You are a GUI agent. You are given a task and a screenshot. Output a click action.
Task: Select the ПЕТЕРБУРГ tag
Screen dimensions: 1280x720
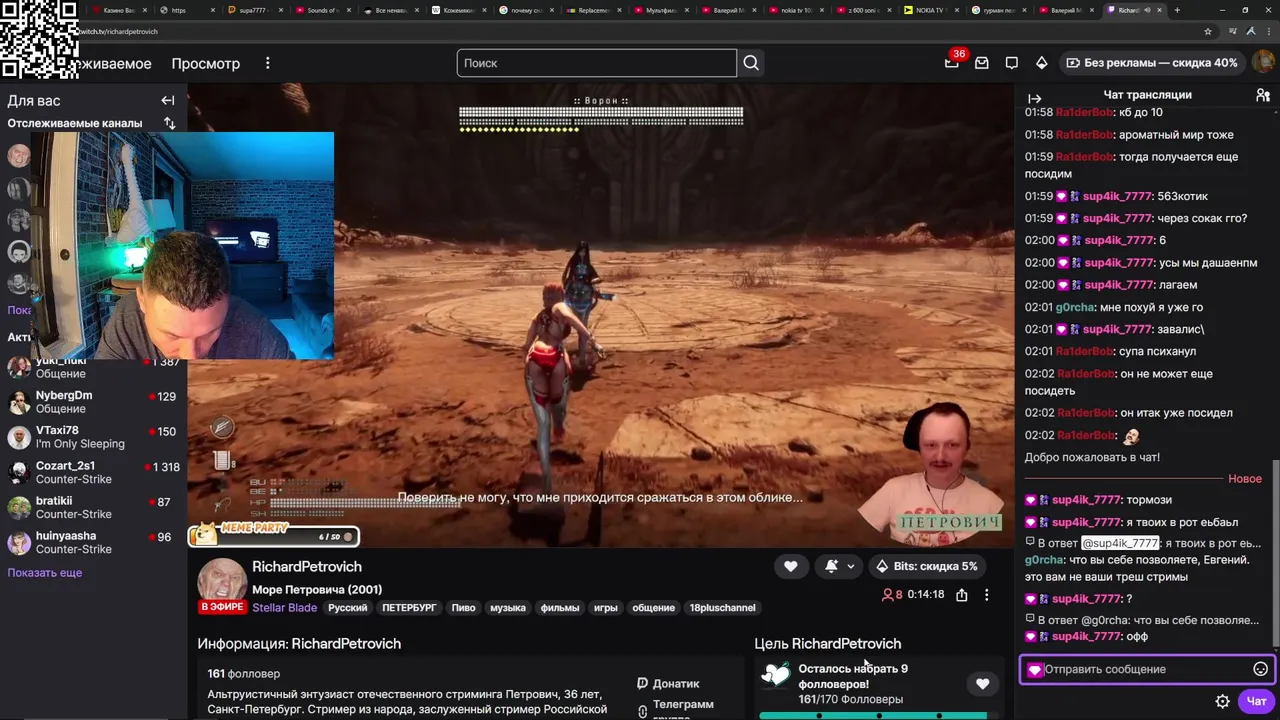click(409, 607)
